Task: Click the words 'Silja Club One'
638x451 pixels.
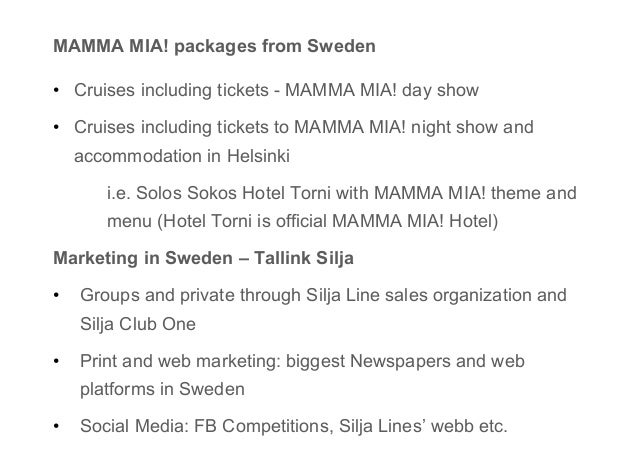Action: click(138, 324)
